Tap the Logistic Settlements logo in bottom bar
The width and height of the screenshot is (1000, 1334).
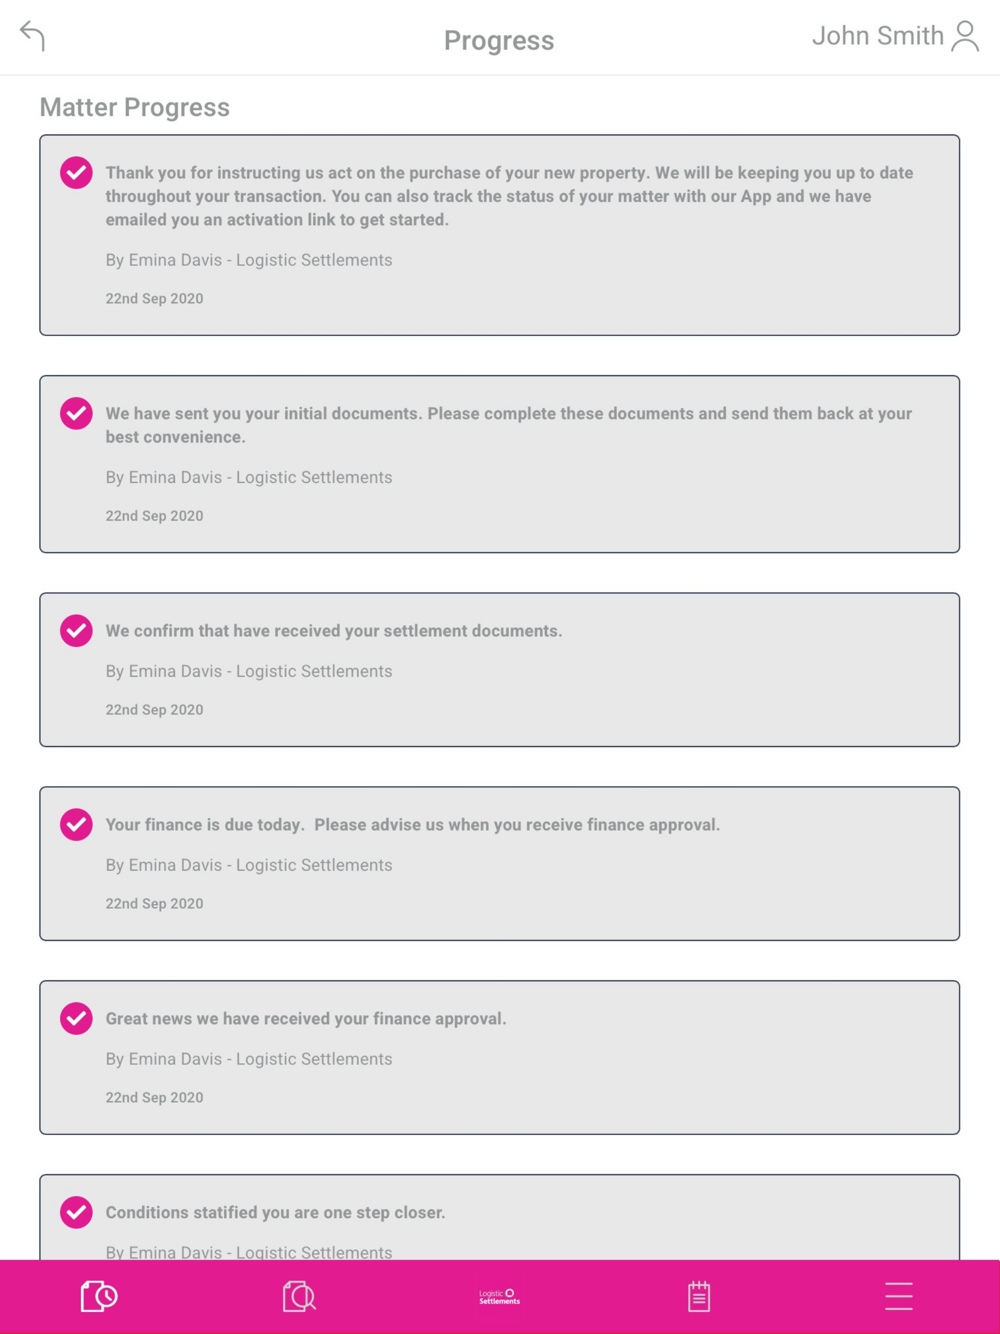point(499,1297)
